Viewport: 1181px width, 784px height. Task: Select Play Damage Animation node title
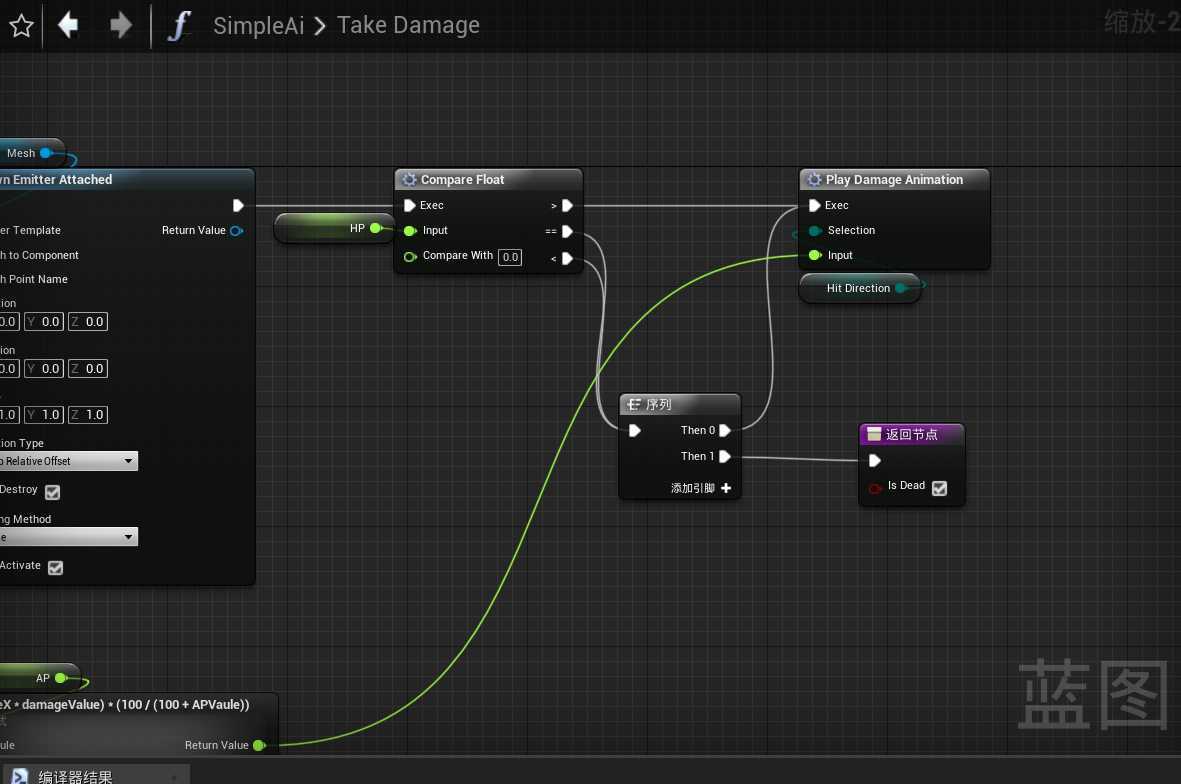[x=894, y=179]
